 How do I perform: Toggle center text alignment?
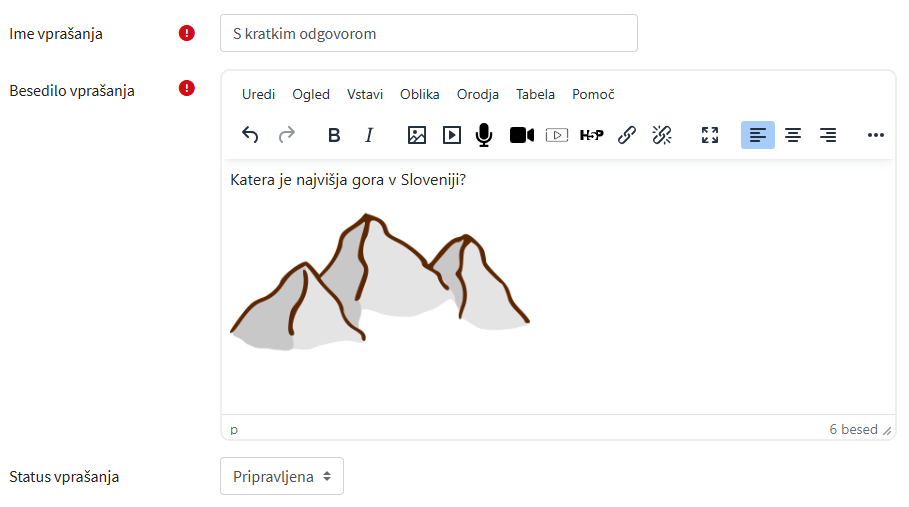click(x=793, y=135)
